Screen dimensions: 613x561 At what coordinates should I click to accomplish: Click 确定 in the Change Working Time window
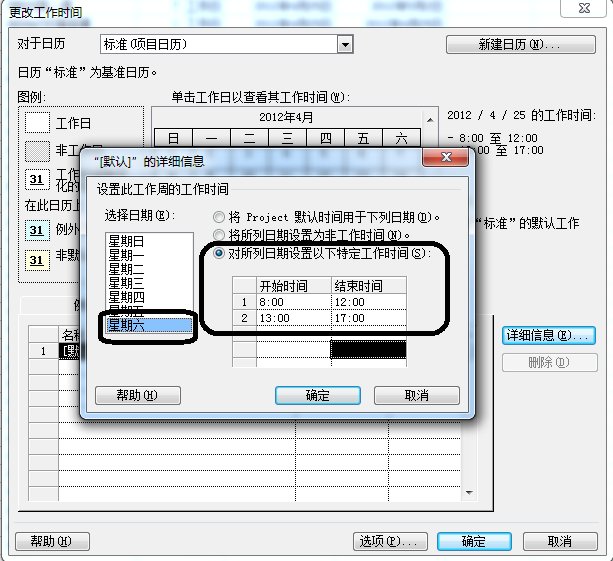click(x=474, y=541)
